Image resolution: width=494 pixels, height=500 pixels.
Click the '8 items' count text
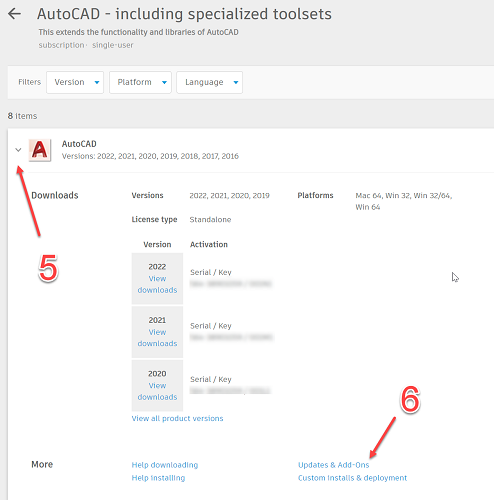click(22, 116)
